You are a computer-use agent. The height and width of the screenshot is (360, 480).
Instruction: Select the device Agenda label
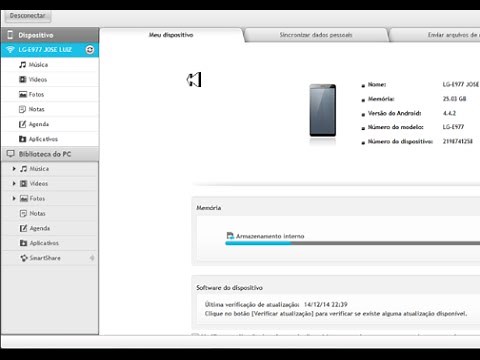[39, 124]
